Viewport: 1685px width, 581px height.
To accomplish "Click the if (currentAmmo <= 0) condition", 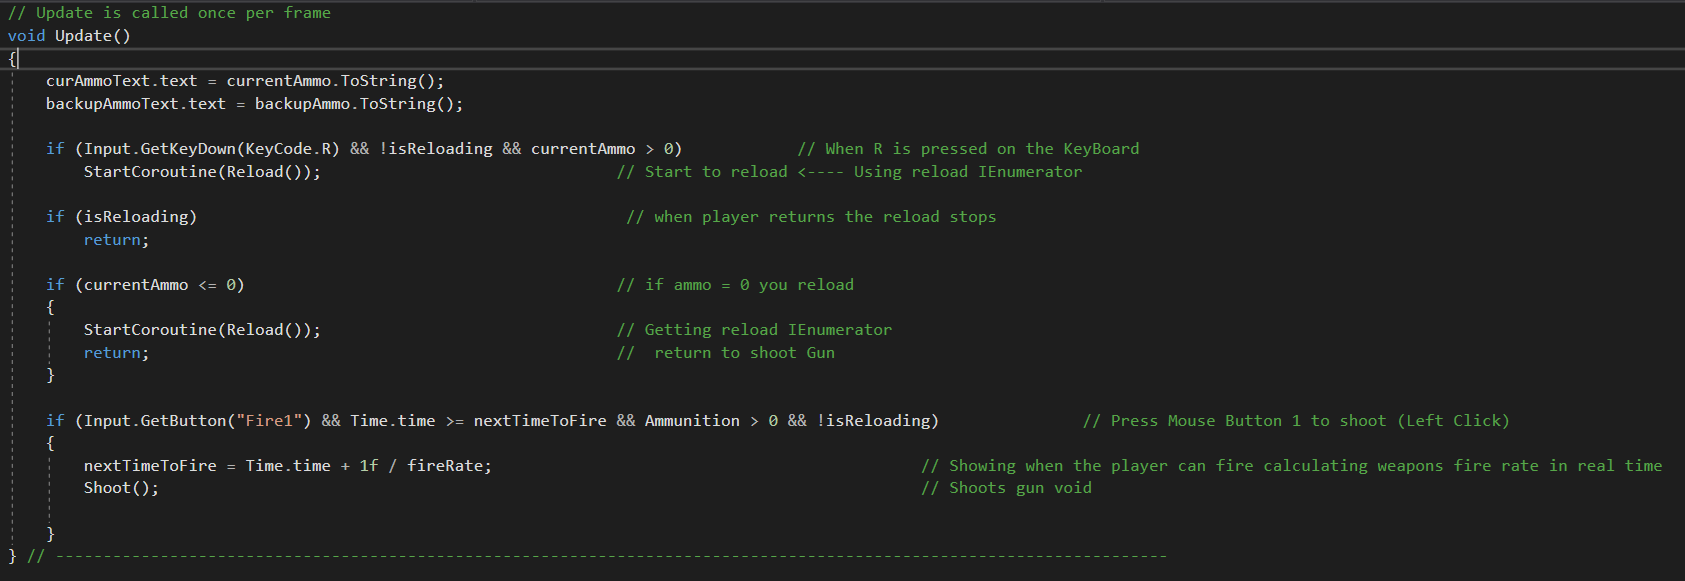I will pos(145,285).
